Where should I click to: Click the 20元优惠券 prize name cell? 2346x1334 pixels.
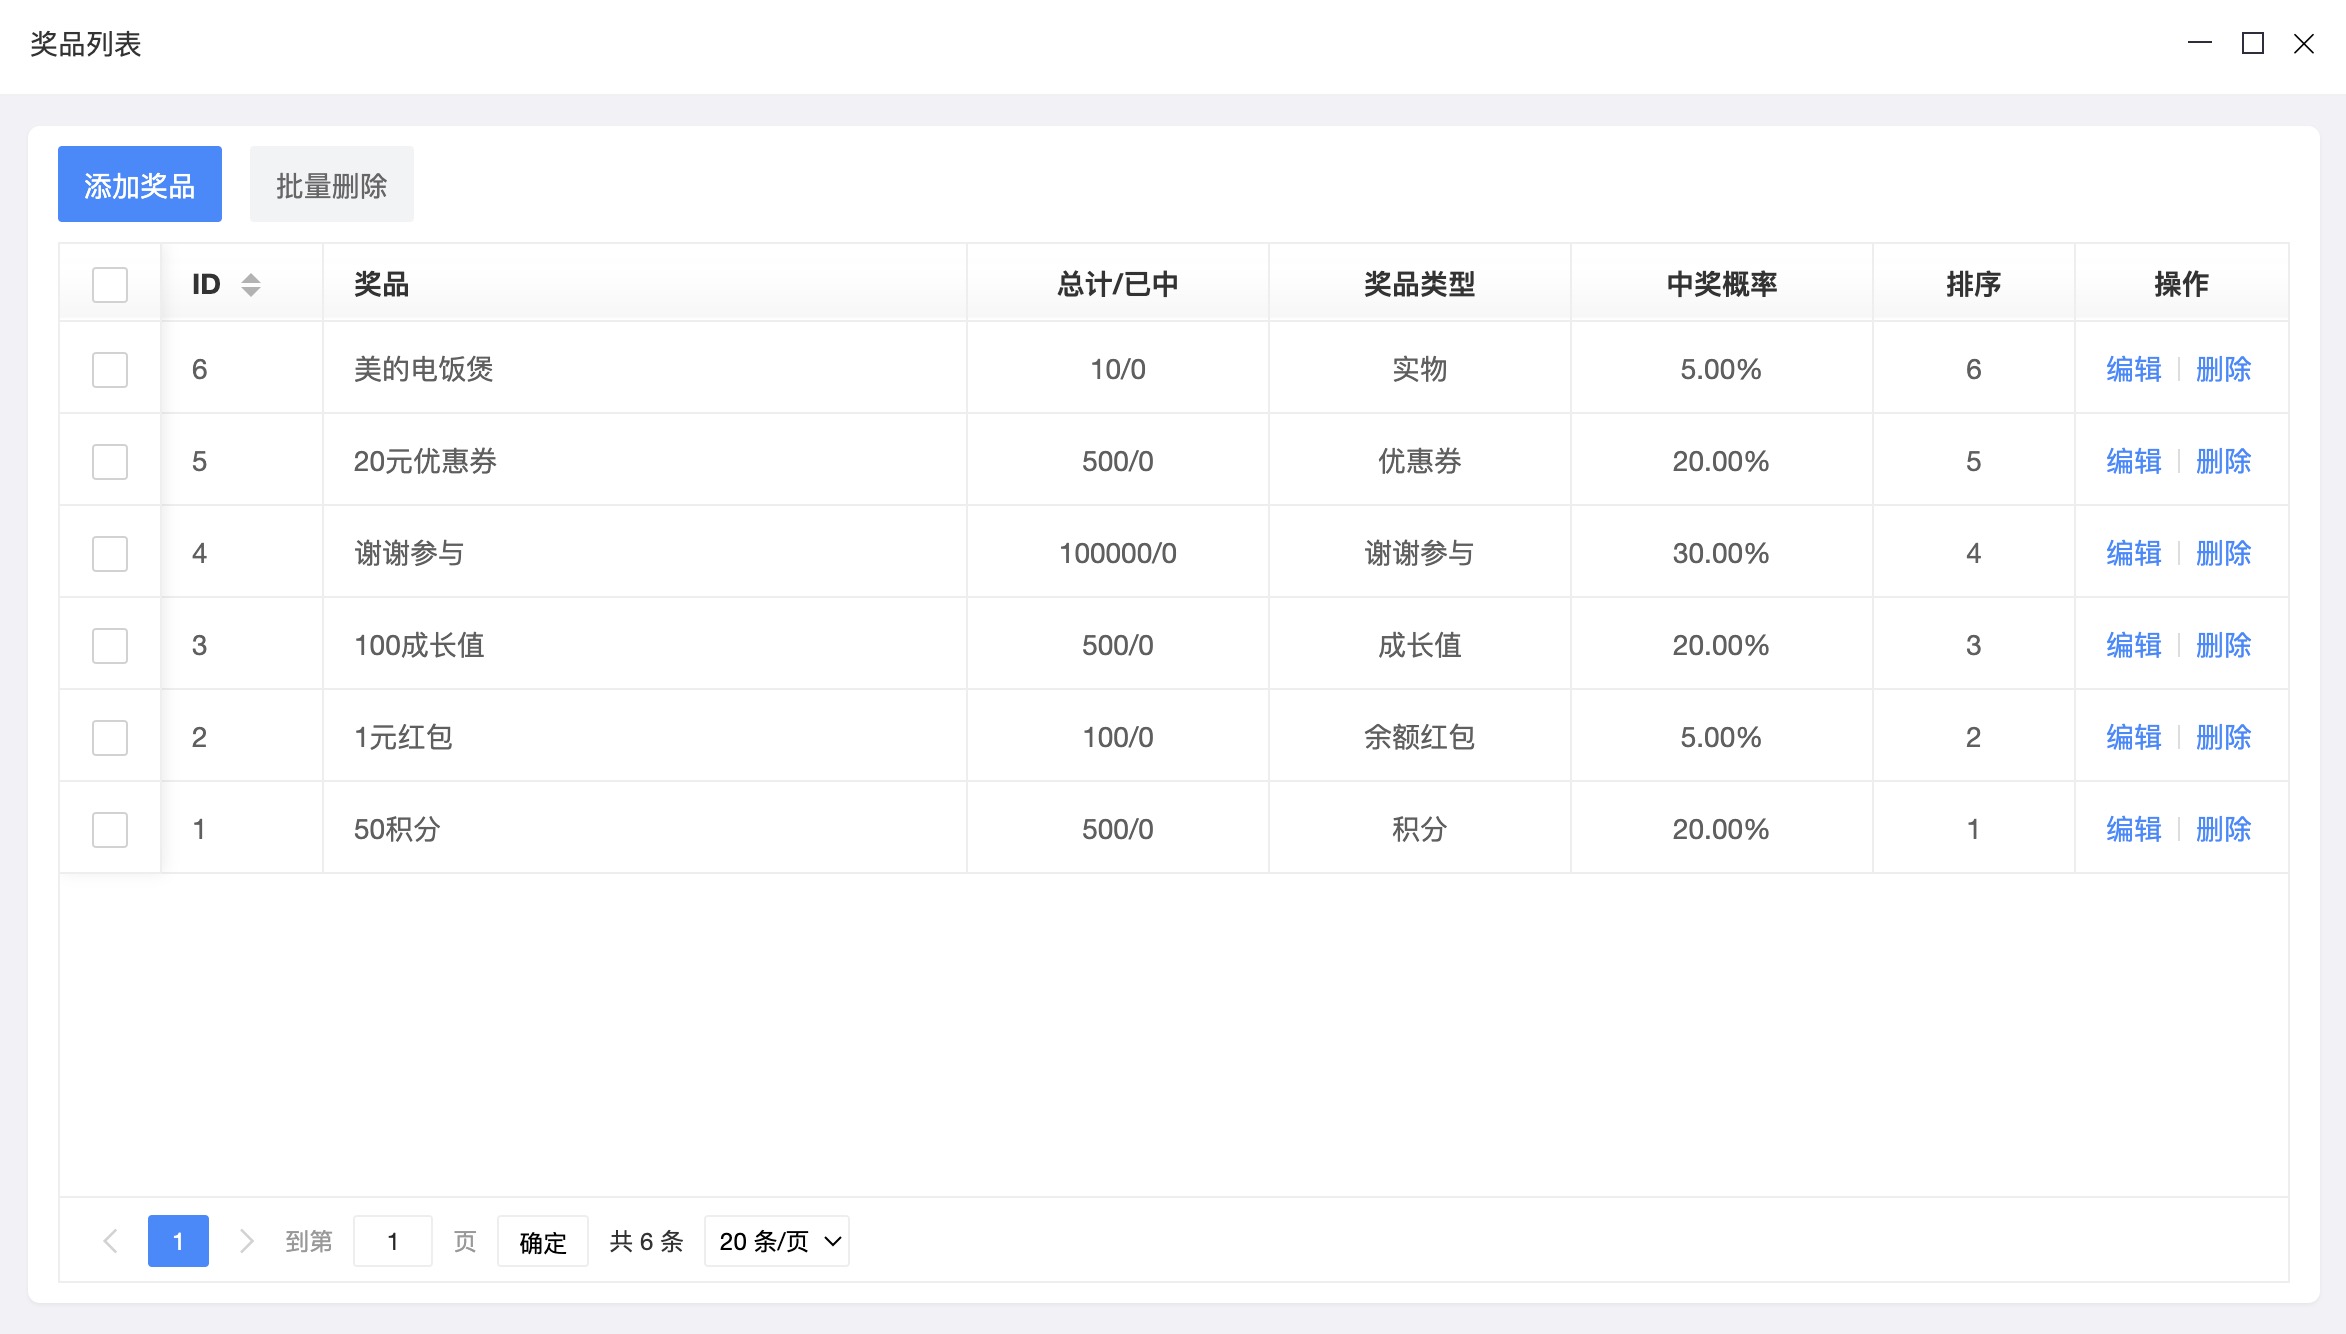[645, 461]
